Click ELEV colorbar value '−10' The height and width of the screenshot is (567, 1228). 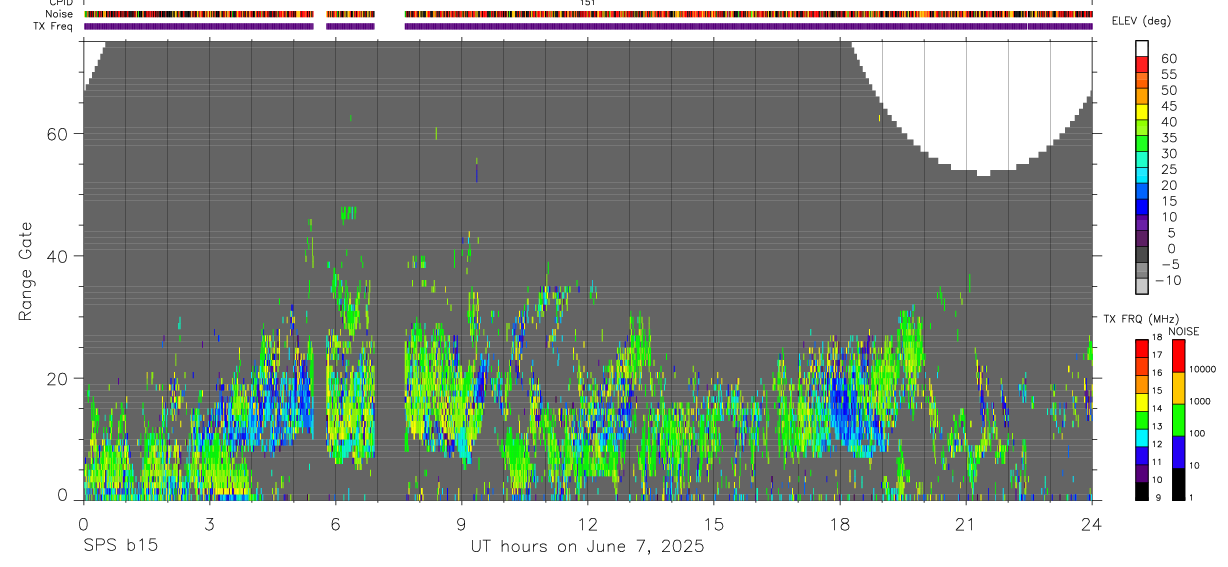(1169, 280)
